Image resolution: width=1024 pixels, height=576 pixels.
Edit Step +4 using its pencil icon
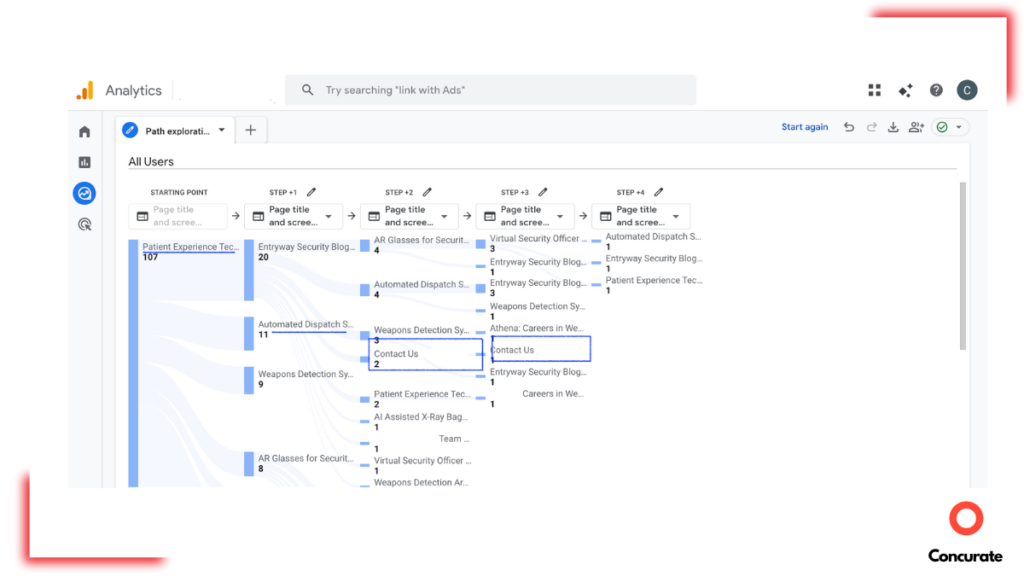[x=658, y=191]
